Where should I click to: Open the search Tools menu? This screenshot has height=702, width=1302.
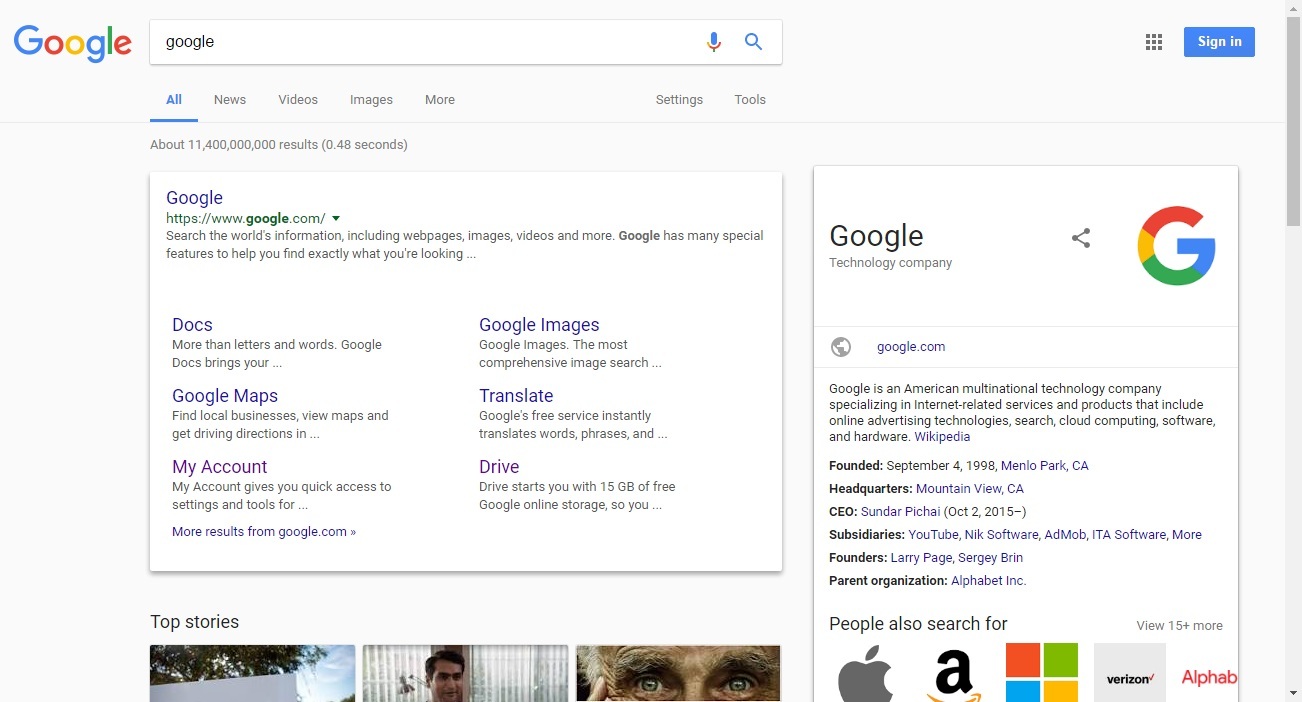pyautogui.click(x=750, y=100)
